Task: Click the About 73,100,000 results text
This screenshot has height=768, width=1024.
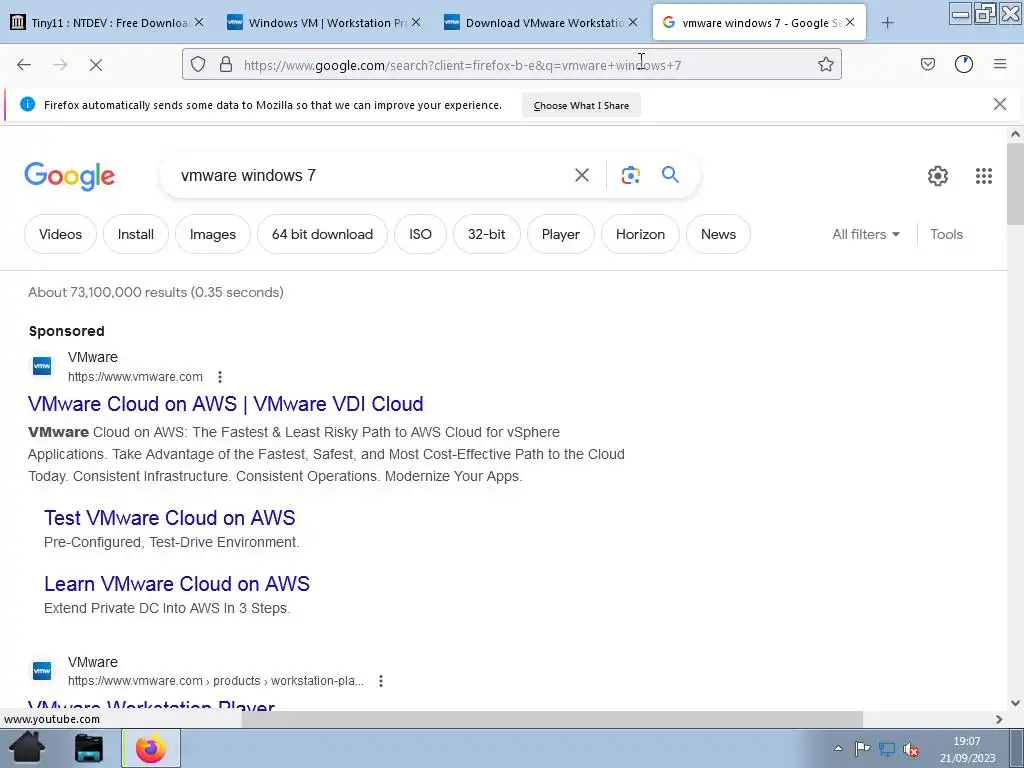Action: (155, 292)
